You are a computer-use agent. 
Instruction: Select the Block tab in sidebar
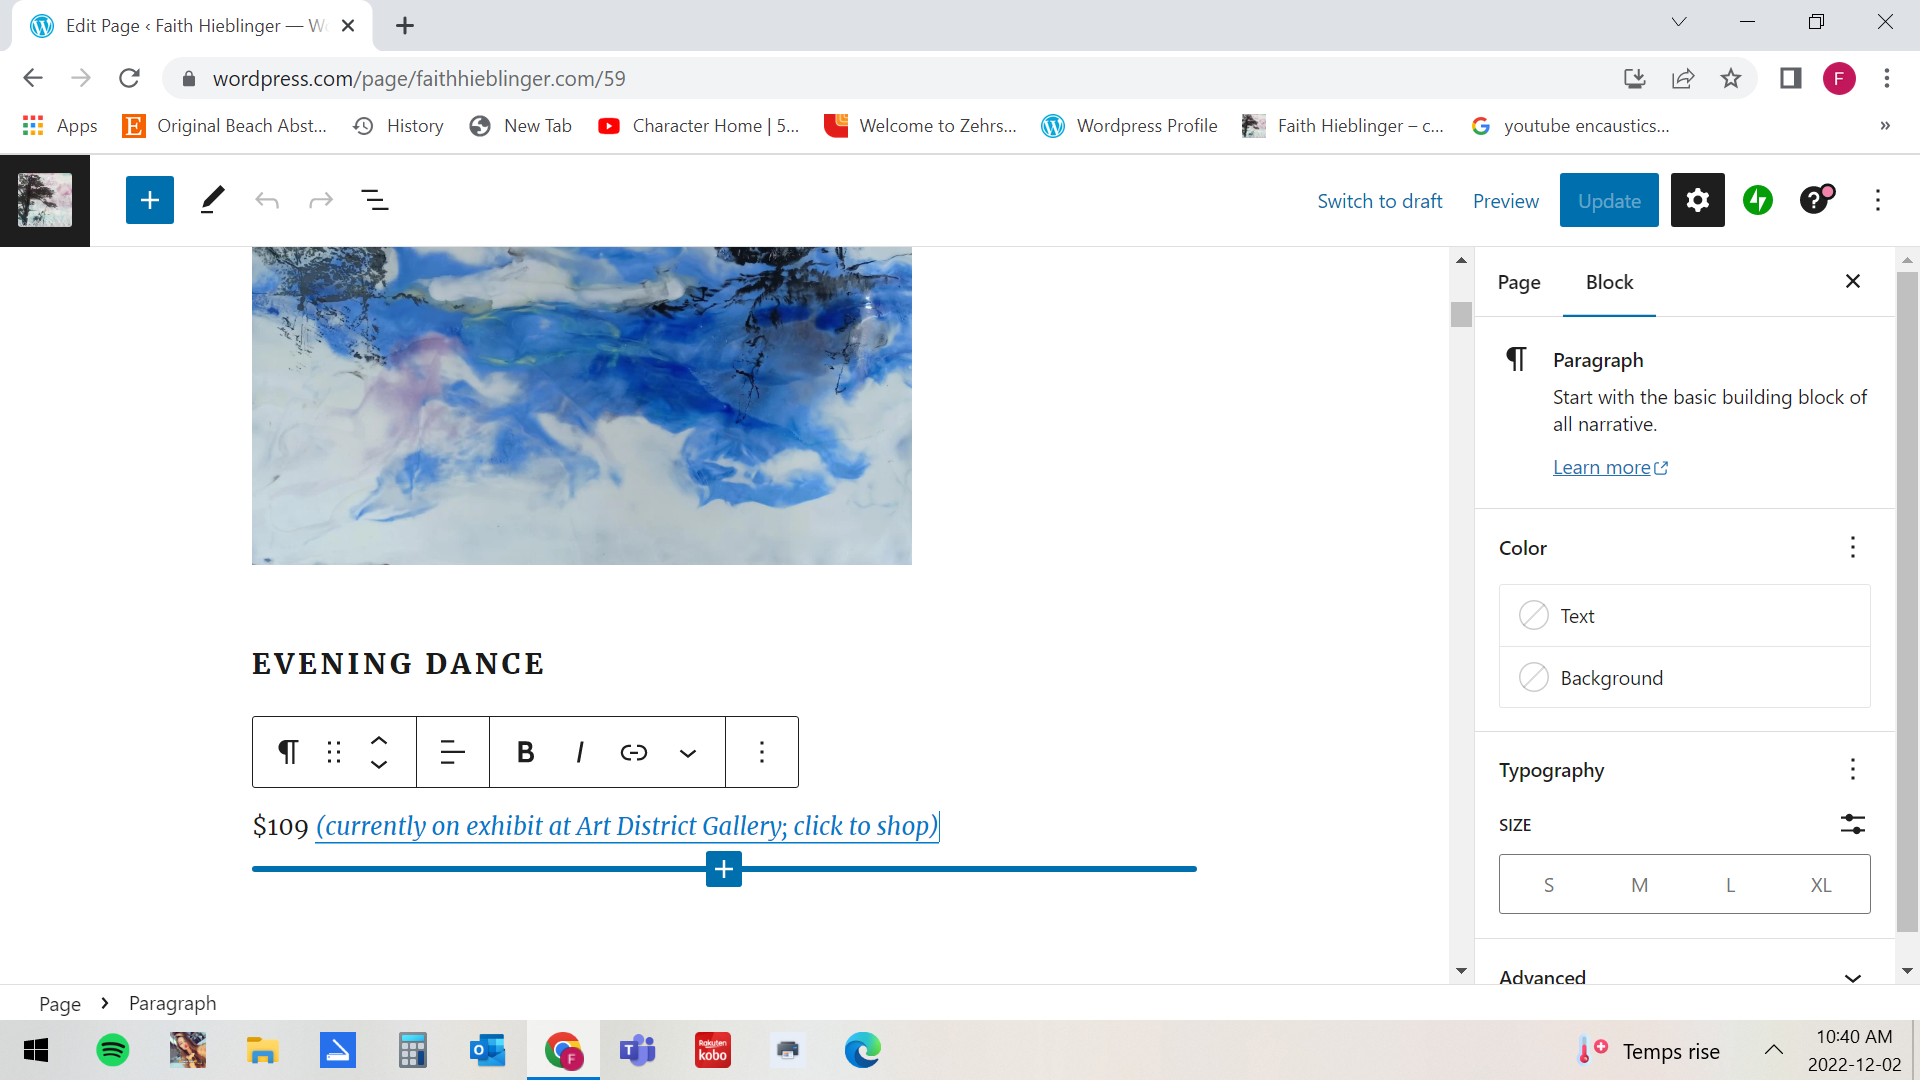pyautogui.click(x=1609, y=282)
